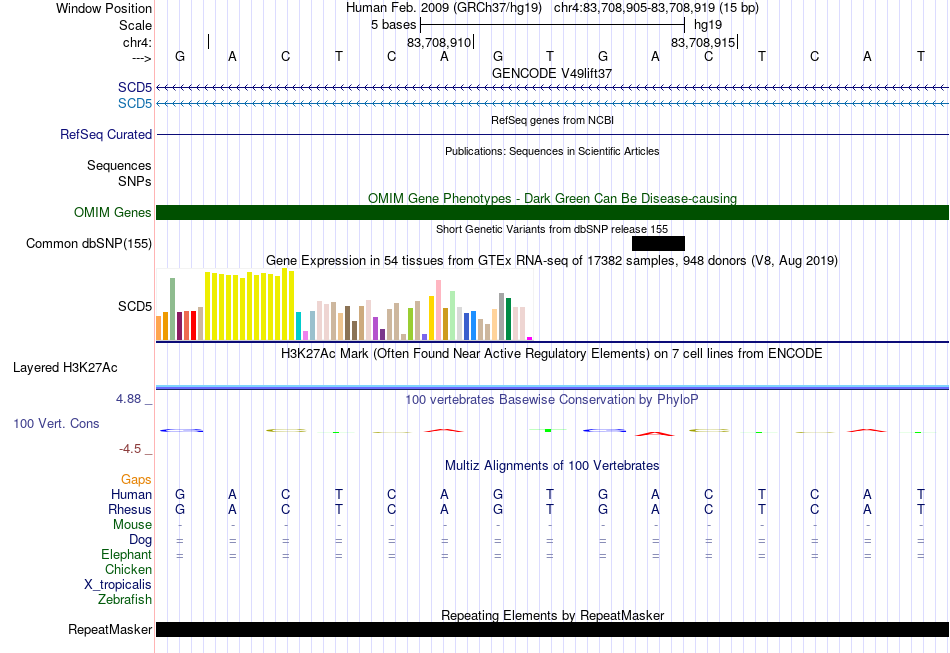Open the RefSeq Curated track label

point(105,134)
